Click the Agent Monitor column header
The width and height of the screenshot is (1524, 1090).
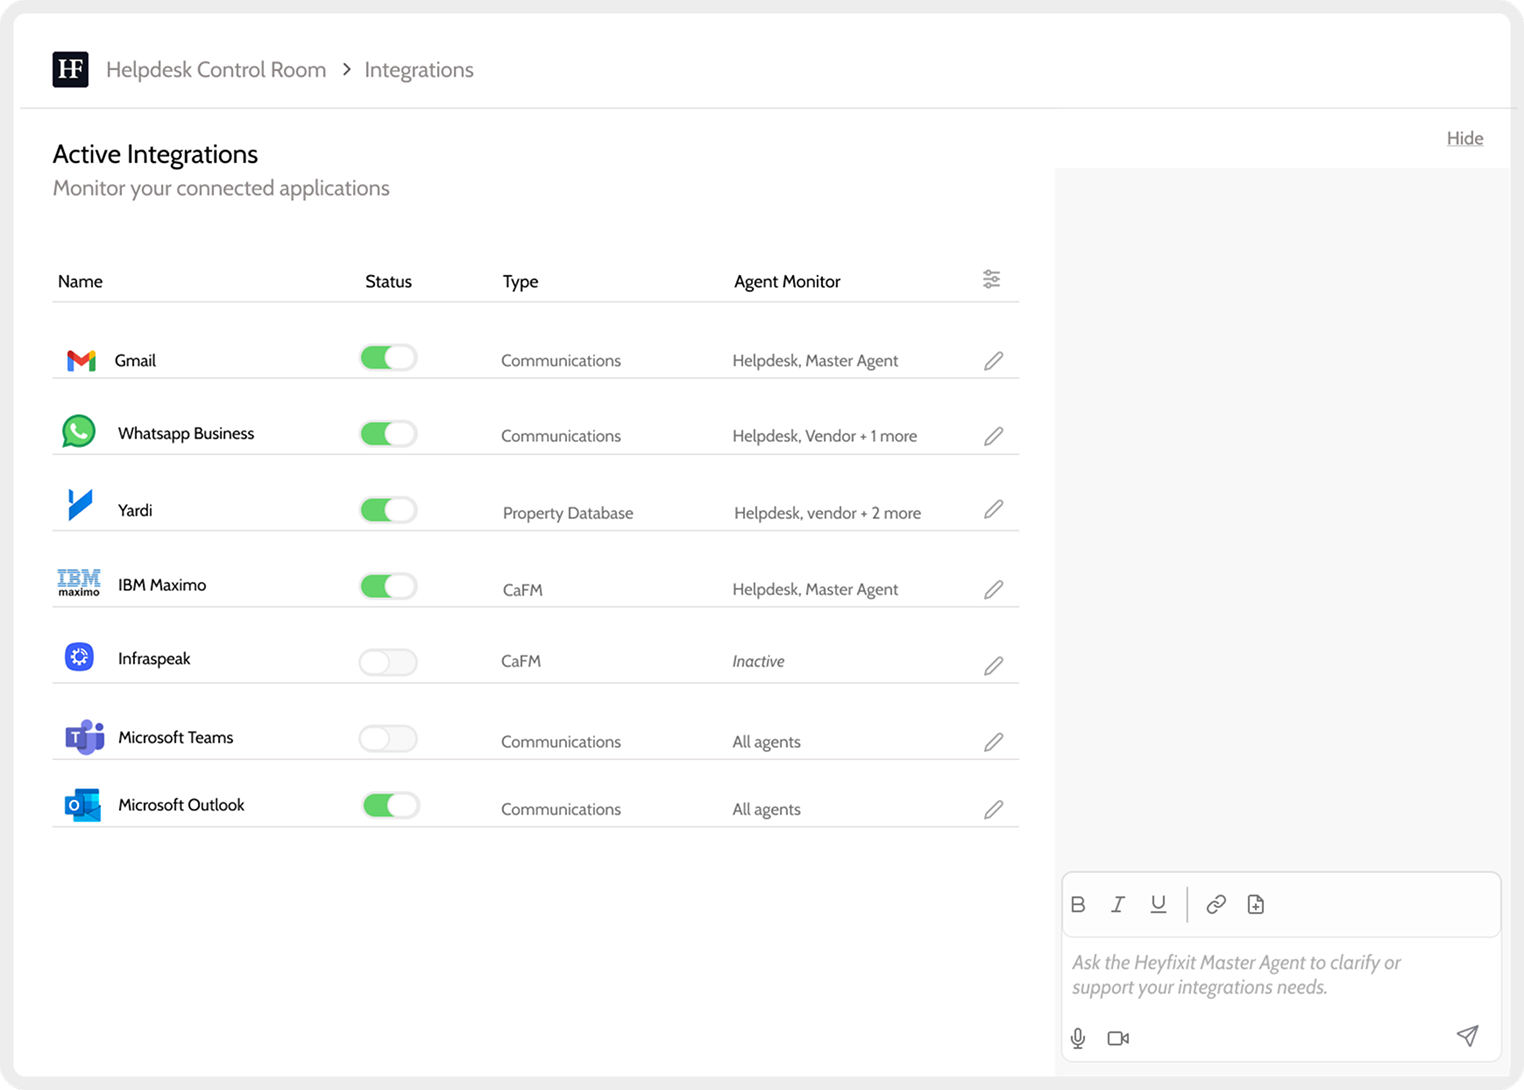tap(787, 282)
